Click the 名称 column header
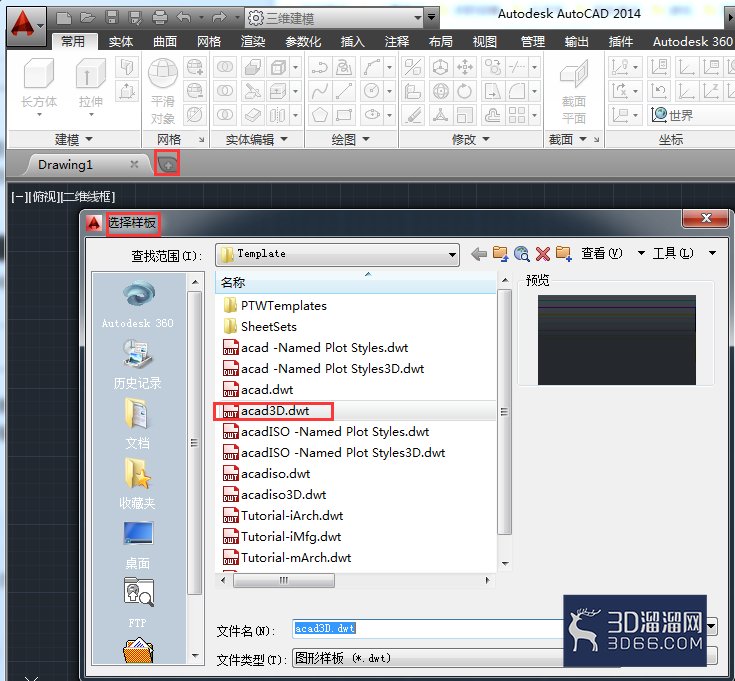Screen dimensions: 735x681 point(355,282)
